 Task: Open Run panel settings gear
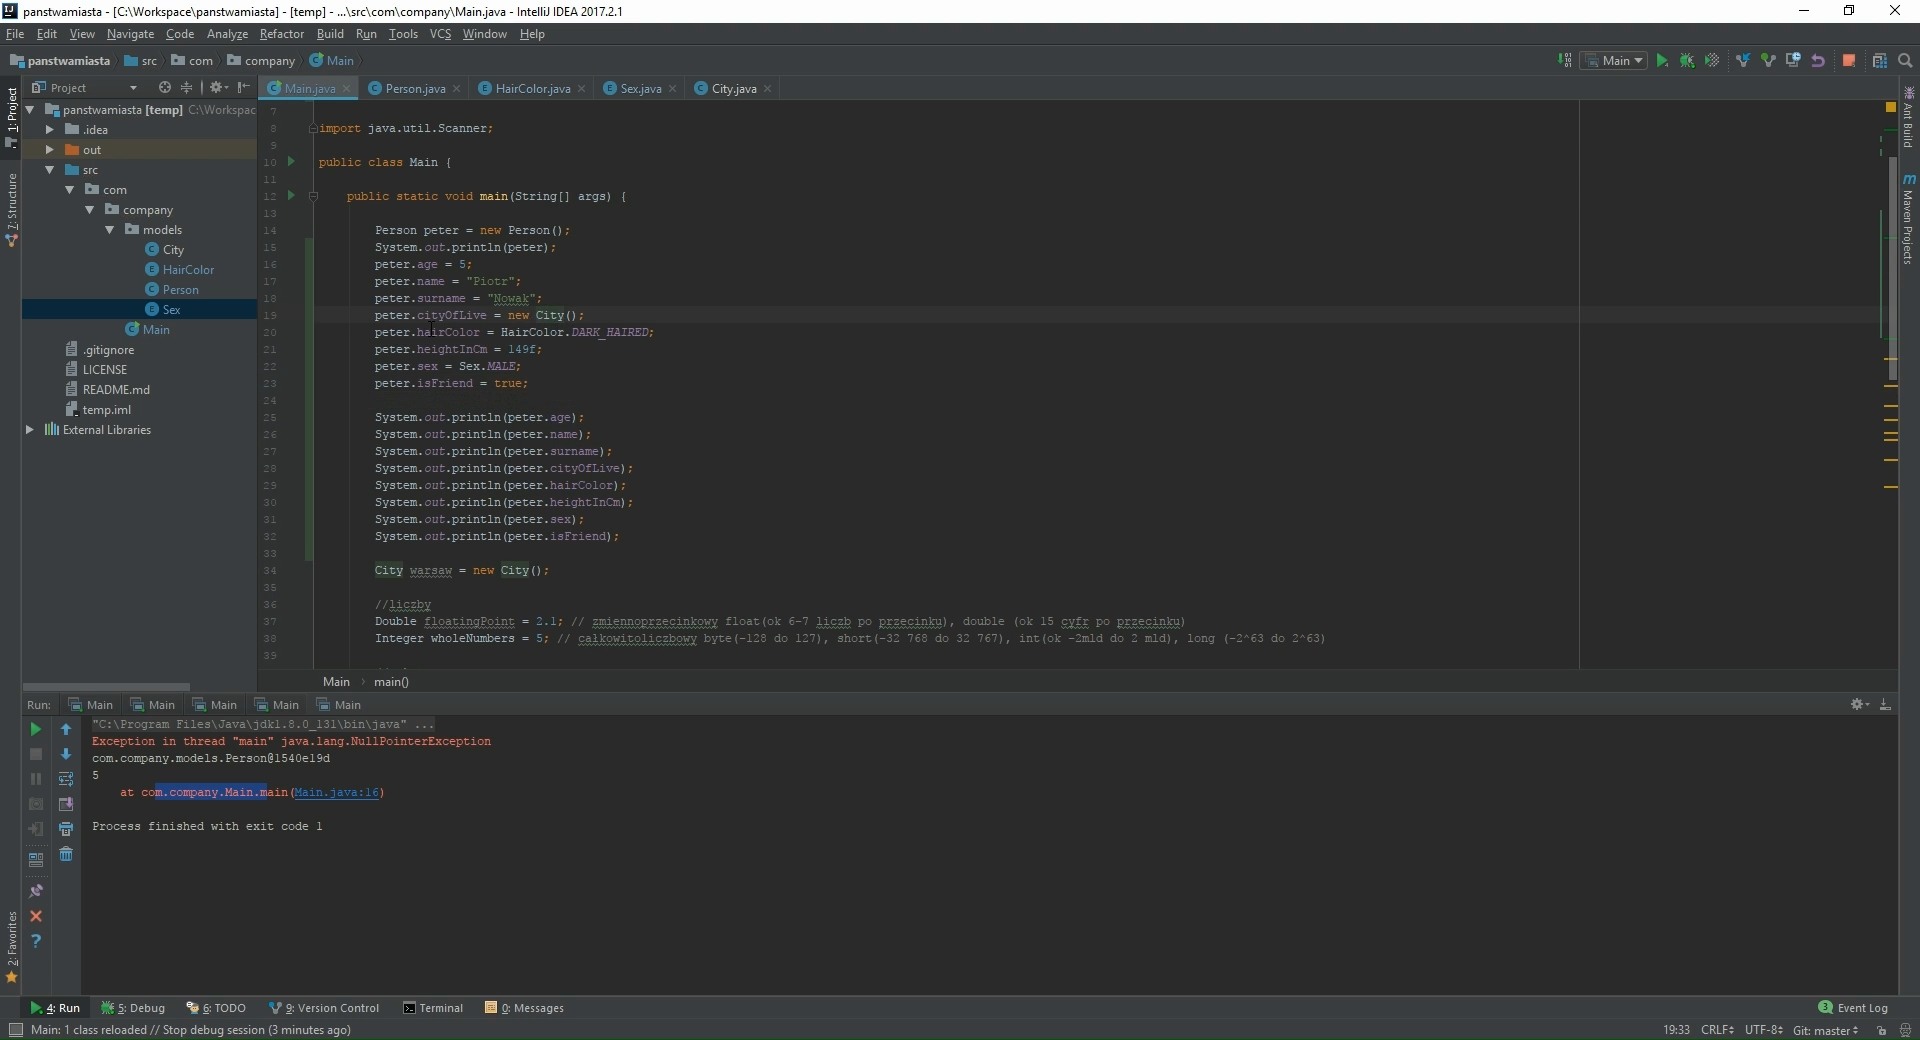[1859, 704]
